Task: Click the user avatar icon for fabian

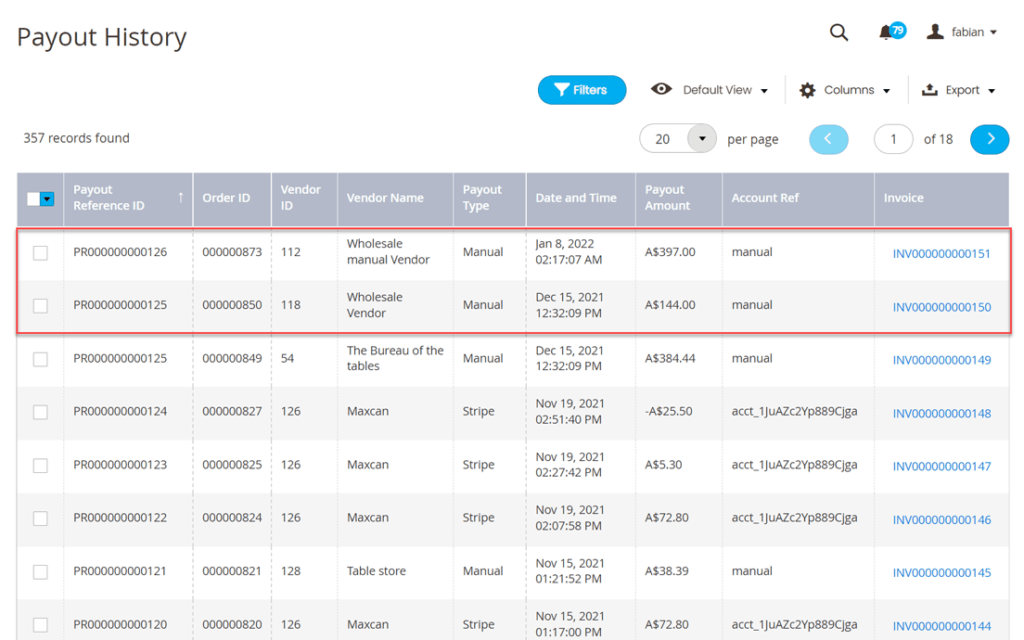Action: (935, 32)
